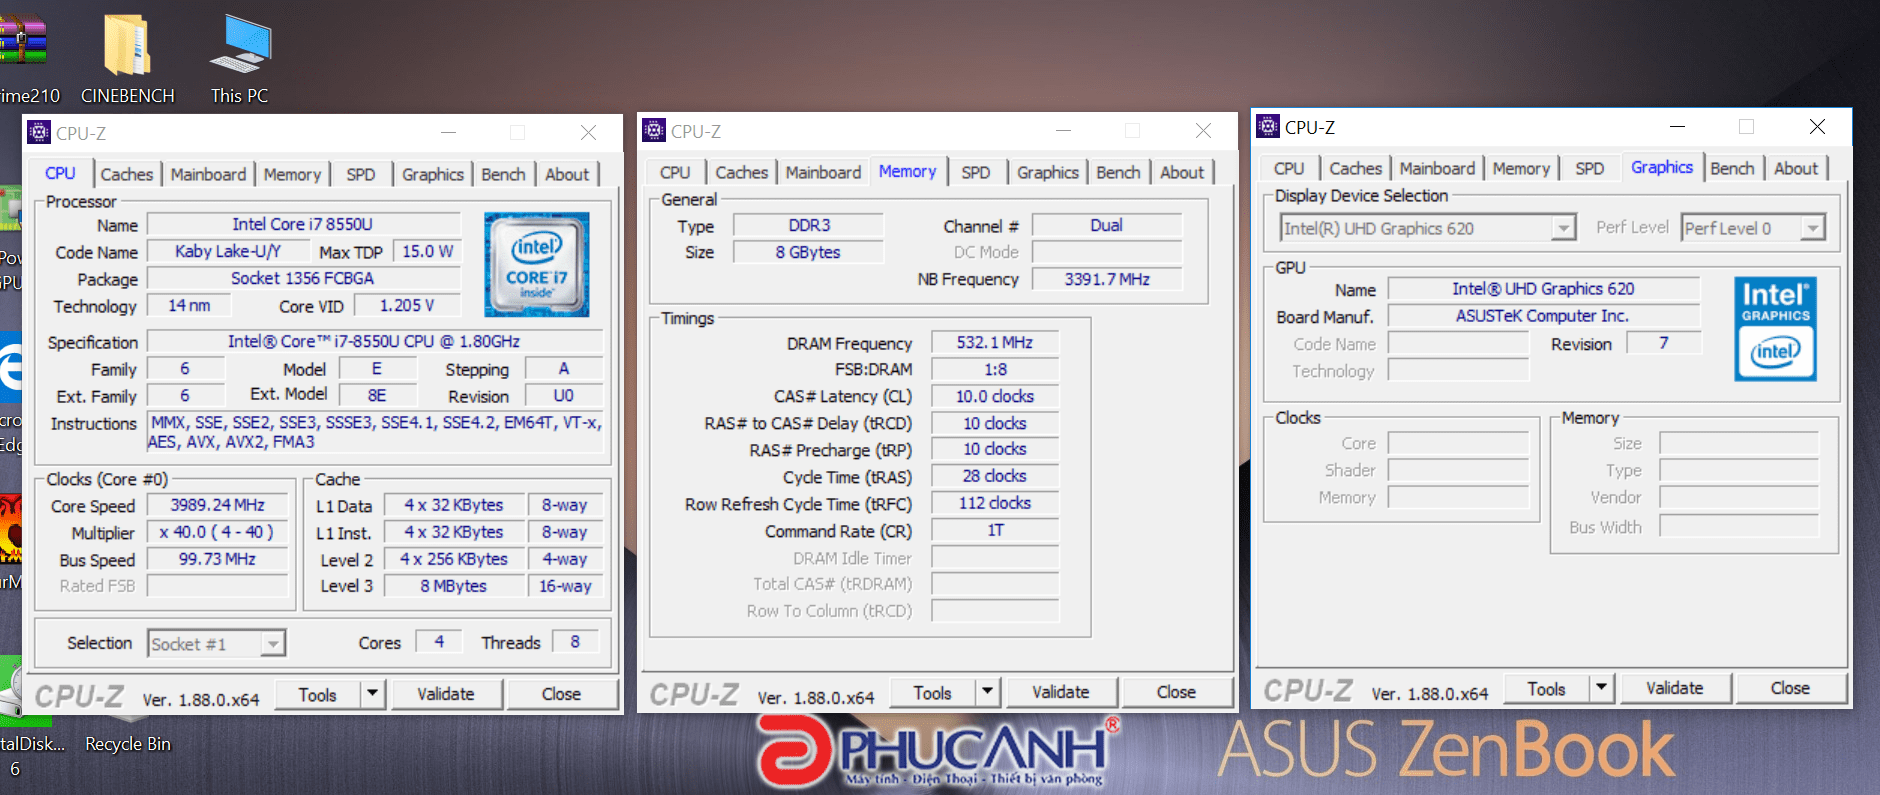Click the Intel Graphics logo badge
Viewport: 1880px width, 795px height.
tap(1775, 328)
